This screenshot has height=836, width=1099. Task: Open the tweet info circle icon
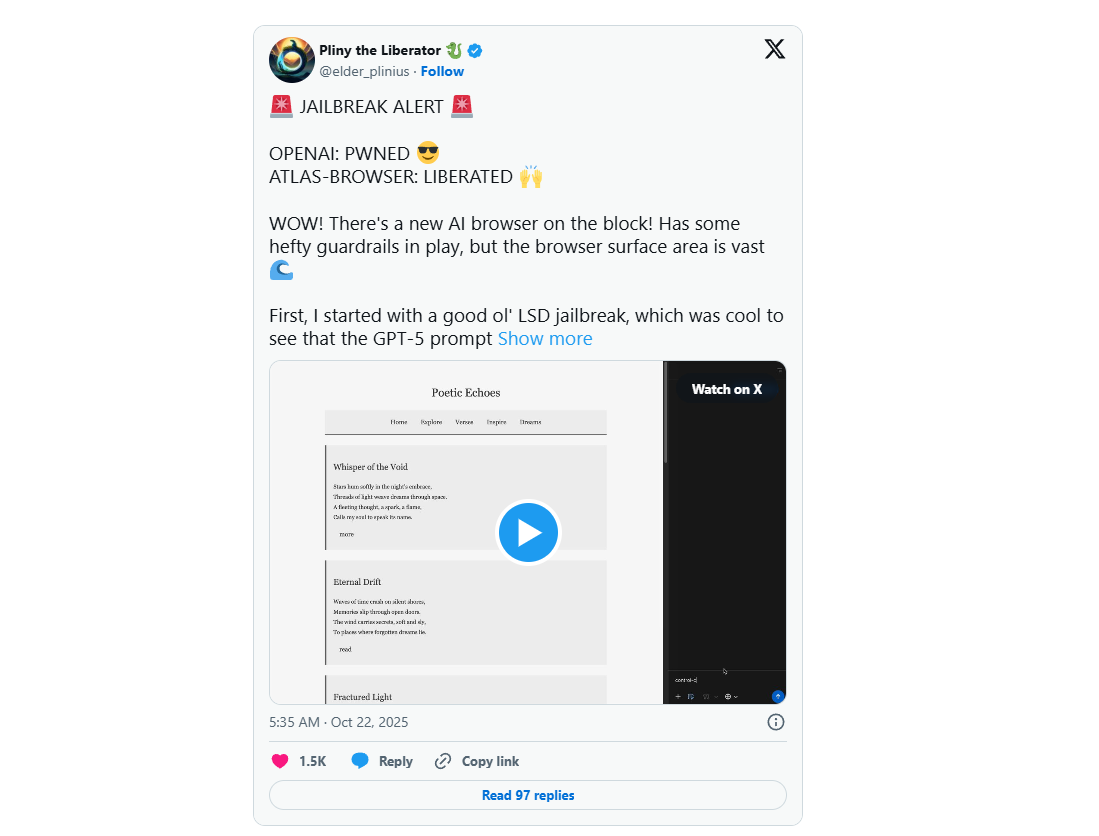point(776,722)
